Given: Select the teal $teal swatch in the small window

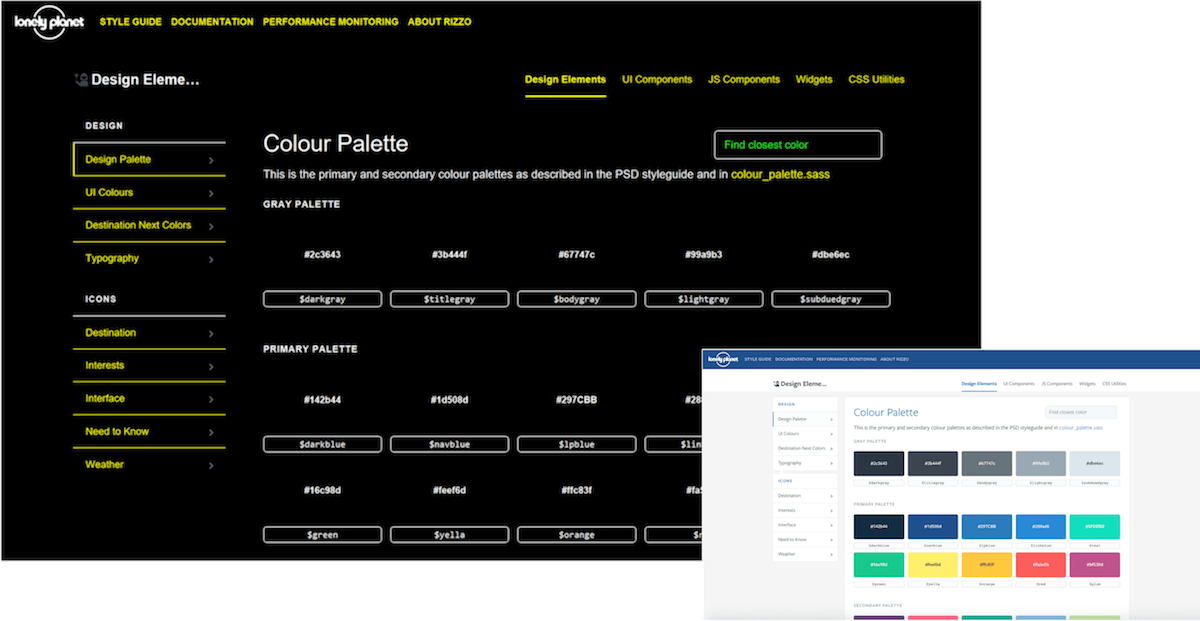Looking at the screenshot, I should (1094, 527).
